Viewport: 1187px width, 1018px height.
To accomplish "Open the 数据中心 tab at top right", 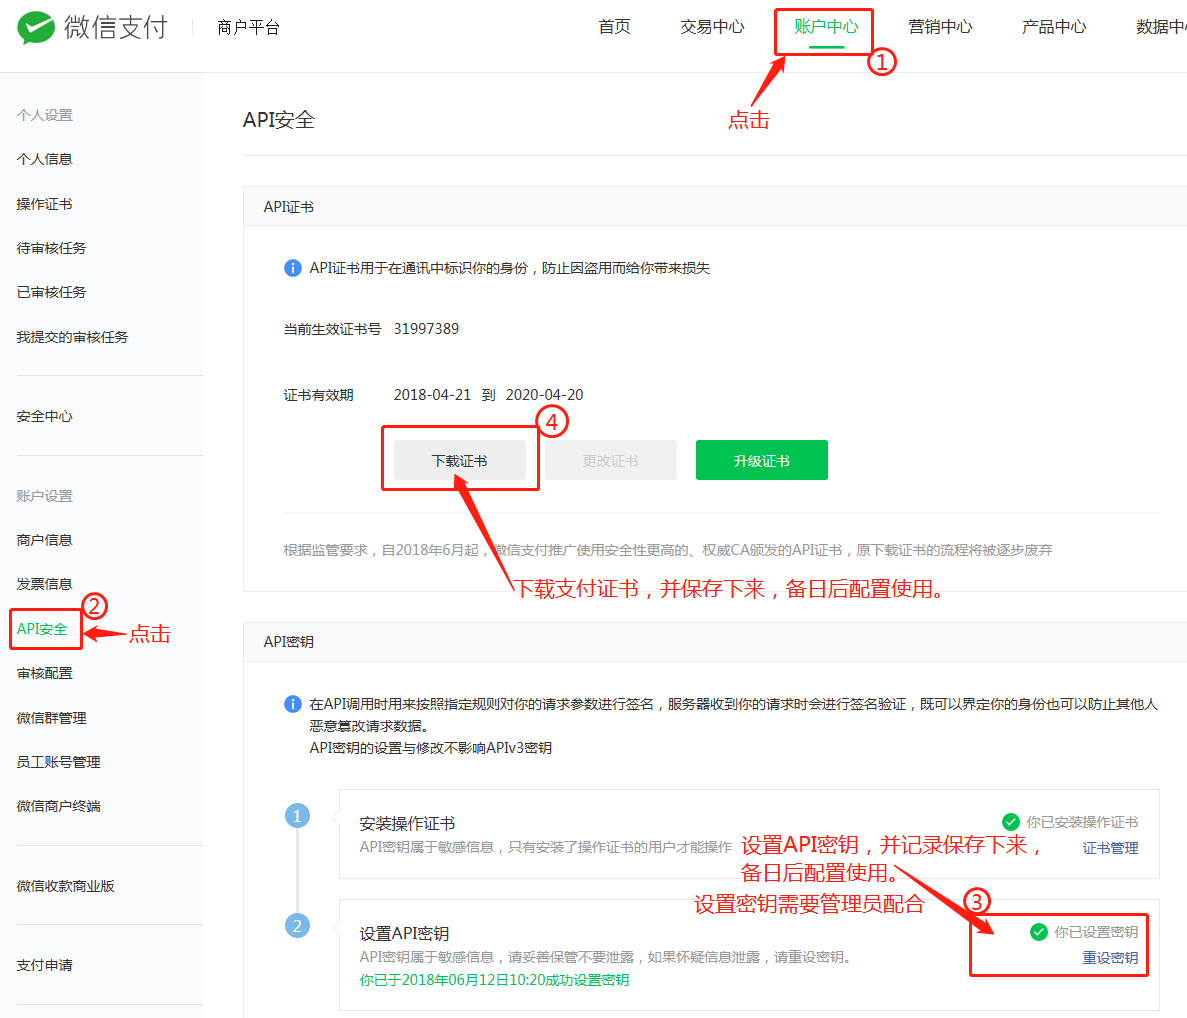I will (x=1161, y=27).
